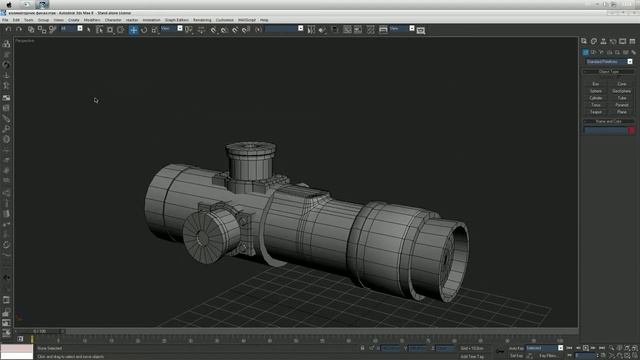640x360 pixels.
Task: Click the Quick Render icon
Action: pos(421,30)
